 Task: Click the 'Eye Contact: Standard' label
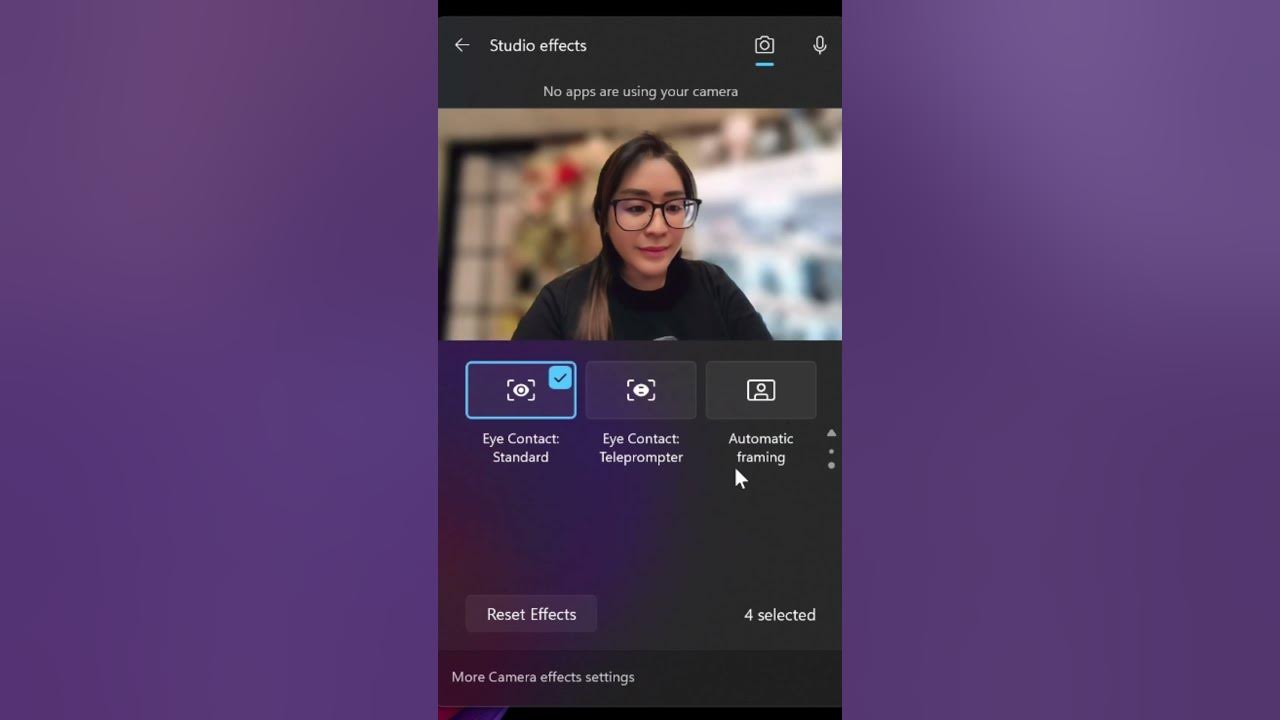click(521, 448)
